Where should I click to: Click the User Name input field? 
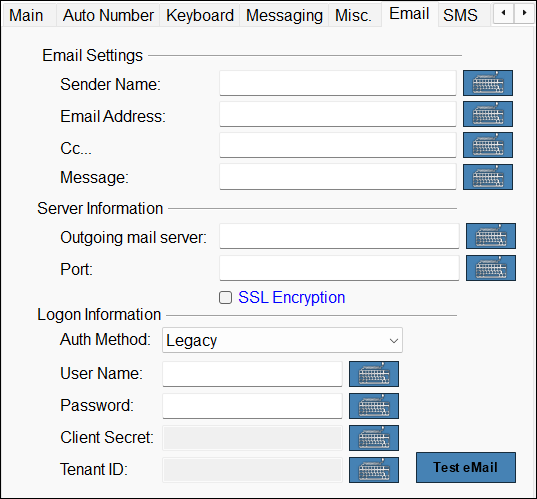pos(252,374)
